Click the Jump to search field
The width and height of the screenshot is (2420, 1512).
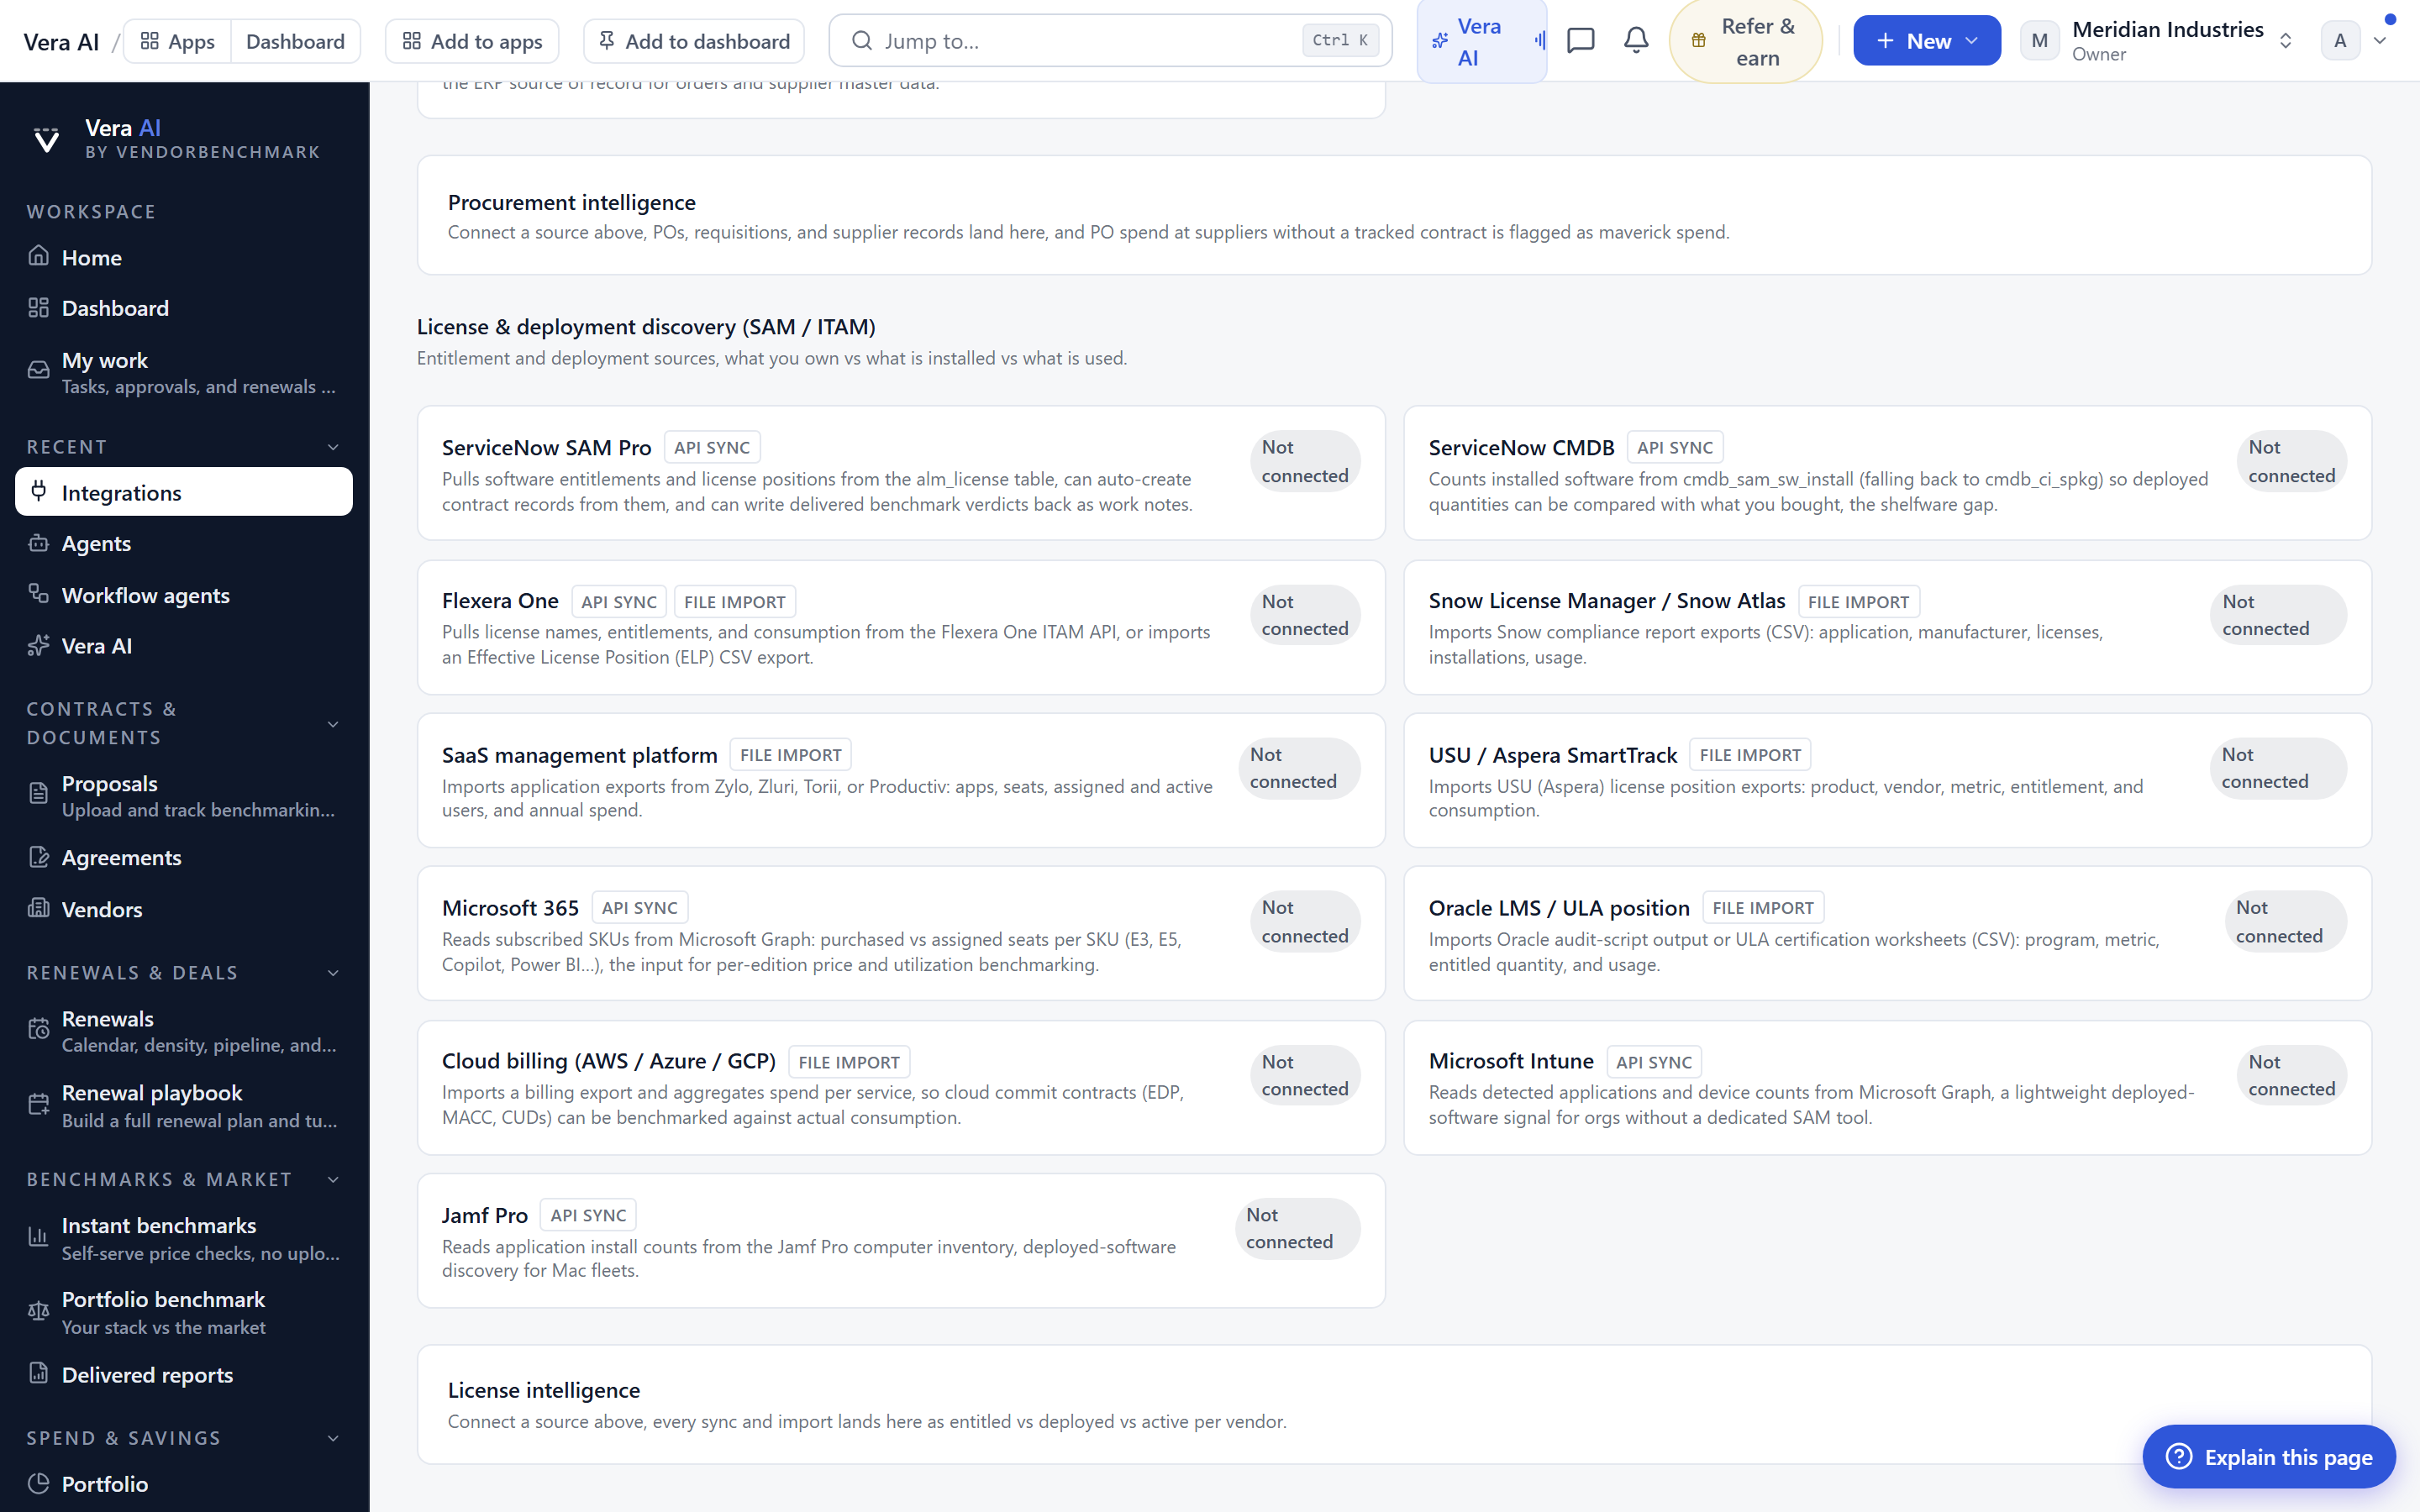pos(1110,41)
